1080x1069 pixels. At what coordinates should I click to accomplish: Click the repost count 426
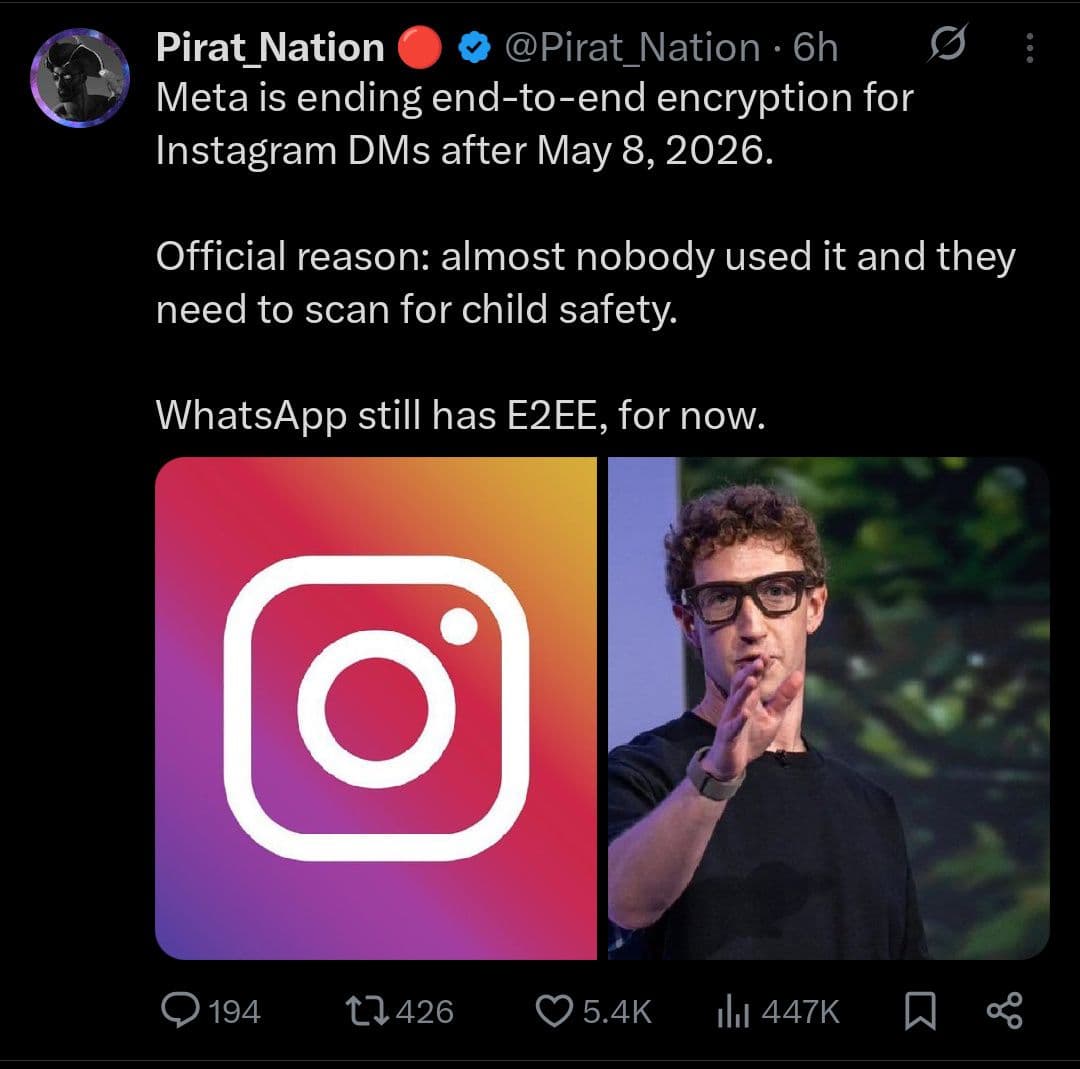pos(425,1012)
